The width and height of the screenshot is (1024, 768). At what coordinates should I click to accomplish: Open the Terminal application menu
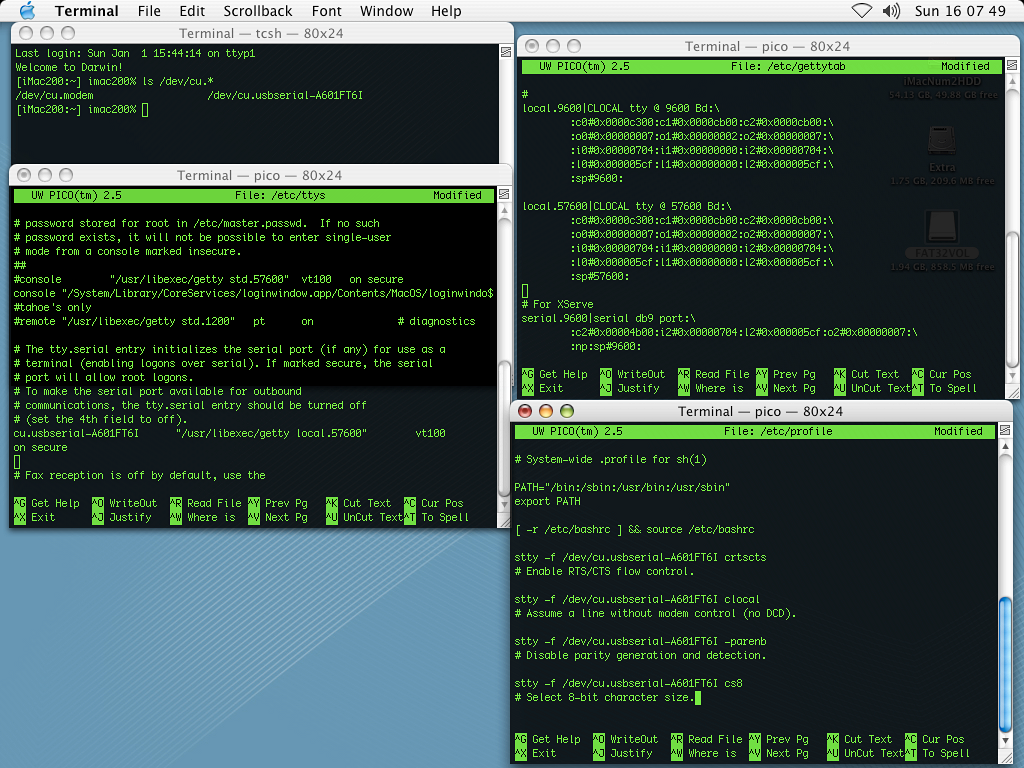tap(87, 11)
